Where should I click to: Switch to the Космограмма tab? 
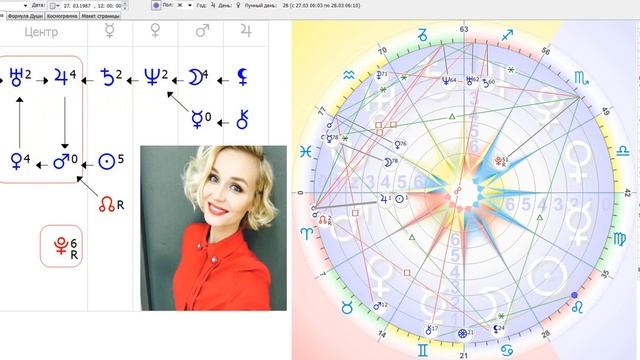(x=62, y=16)
